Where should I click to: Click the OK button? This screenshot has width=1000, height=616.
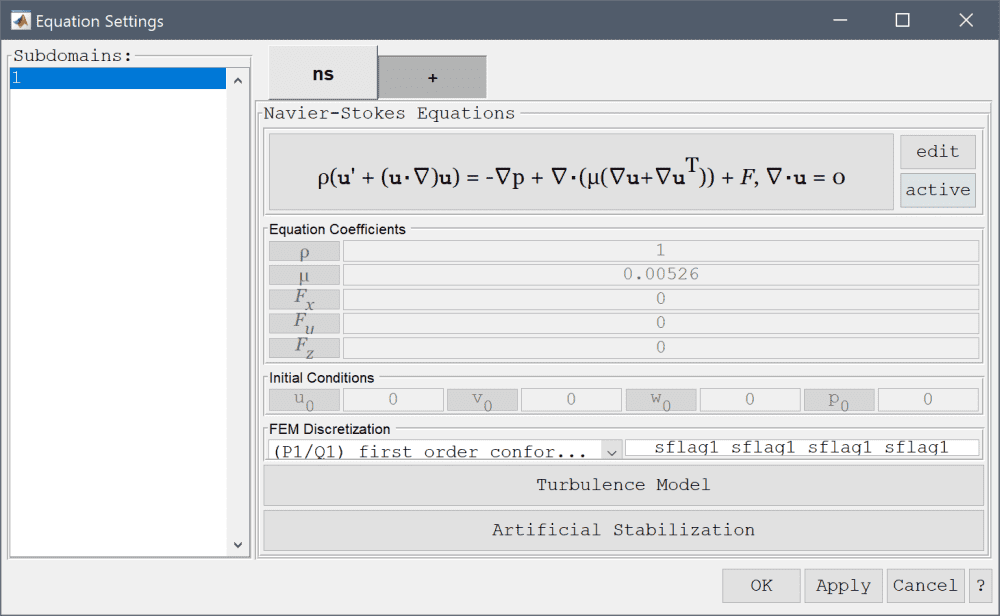click(x=761, y=585)
